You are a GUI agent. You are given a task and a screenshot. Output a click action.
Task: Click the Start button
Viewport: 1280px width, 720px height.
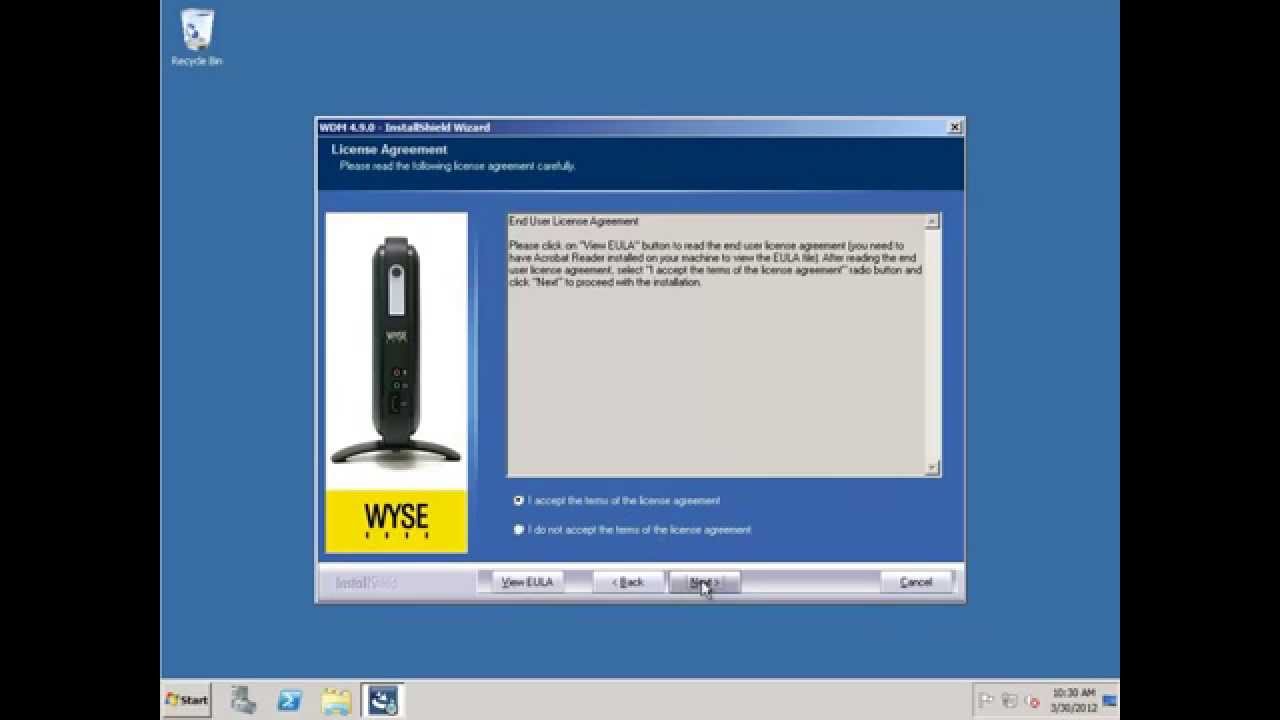tap(187, 700)
